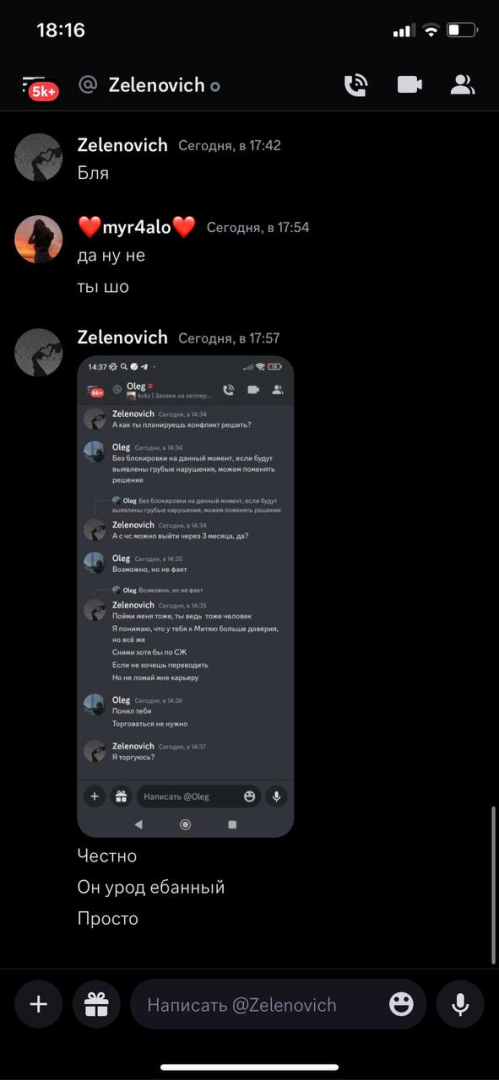Open the emoji picker
Viewport: 499px width, 1080px height.
[x=401, y=1004]
